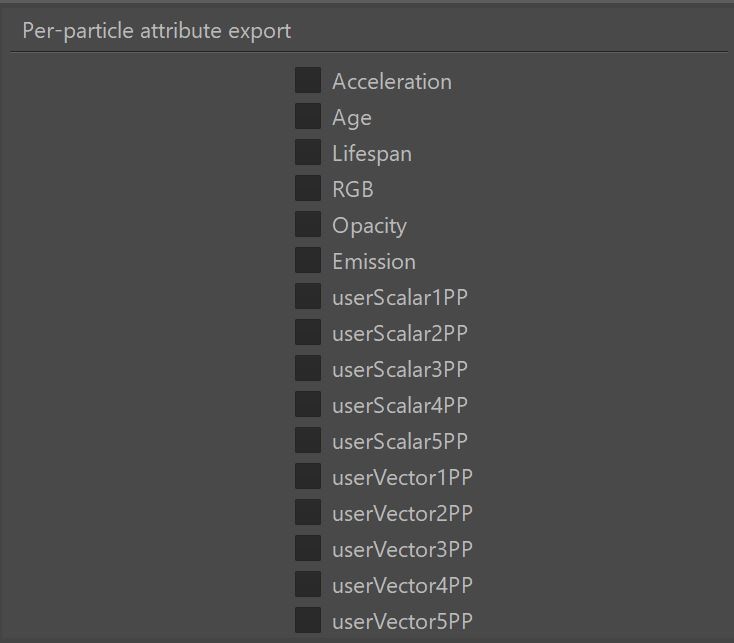The image size is (734, 643).
Task: Check the Age export option
Action: pos(308,116)
